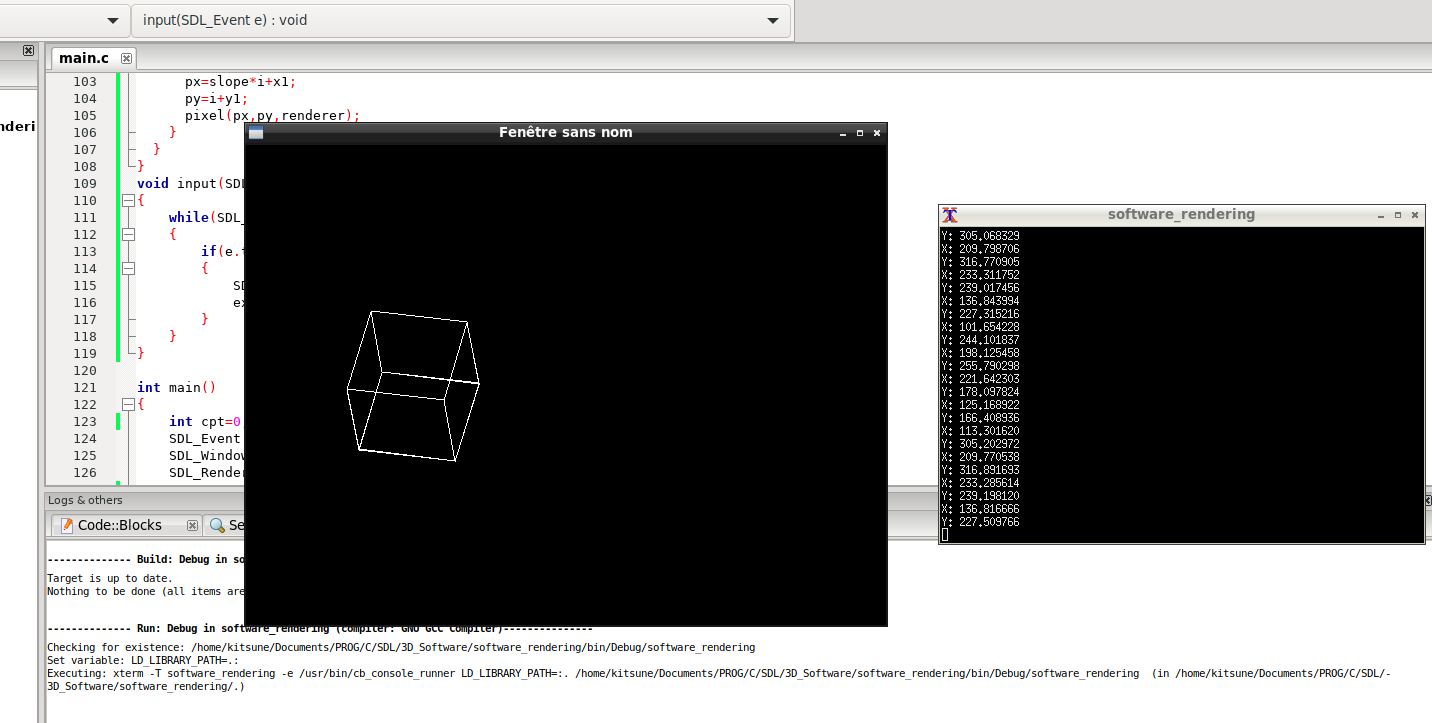Collapse main() fold at line 122
This screenshot has width=1432, height=723.
[x=128, y=404]
